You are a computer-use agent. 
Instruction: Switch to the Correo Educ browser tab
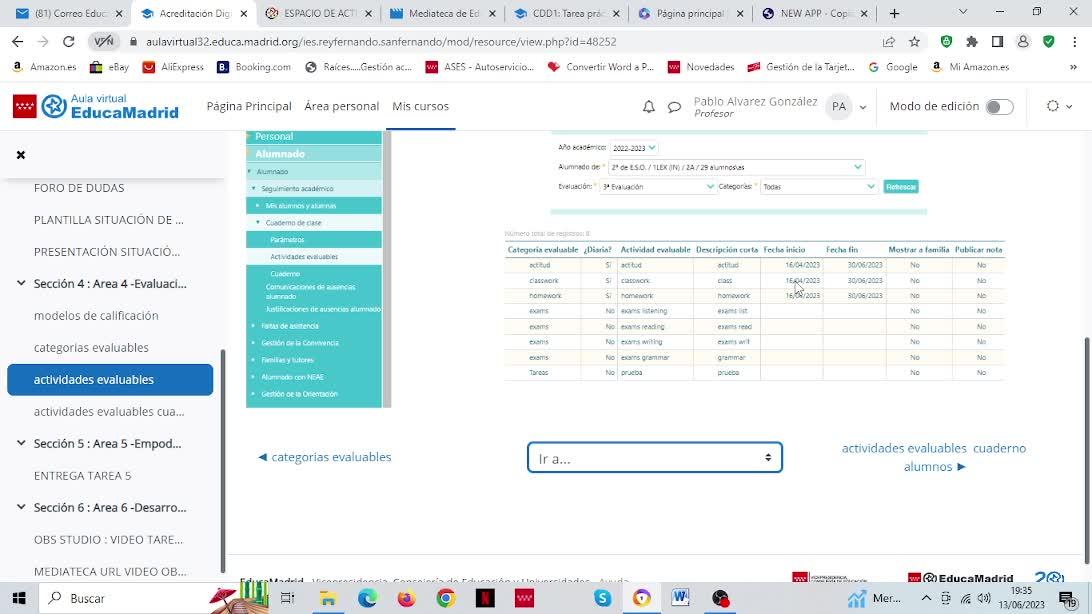(x=70, y=13)
